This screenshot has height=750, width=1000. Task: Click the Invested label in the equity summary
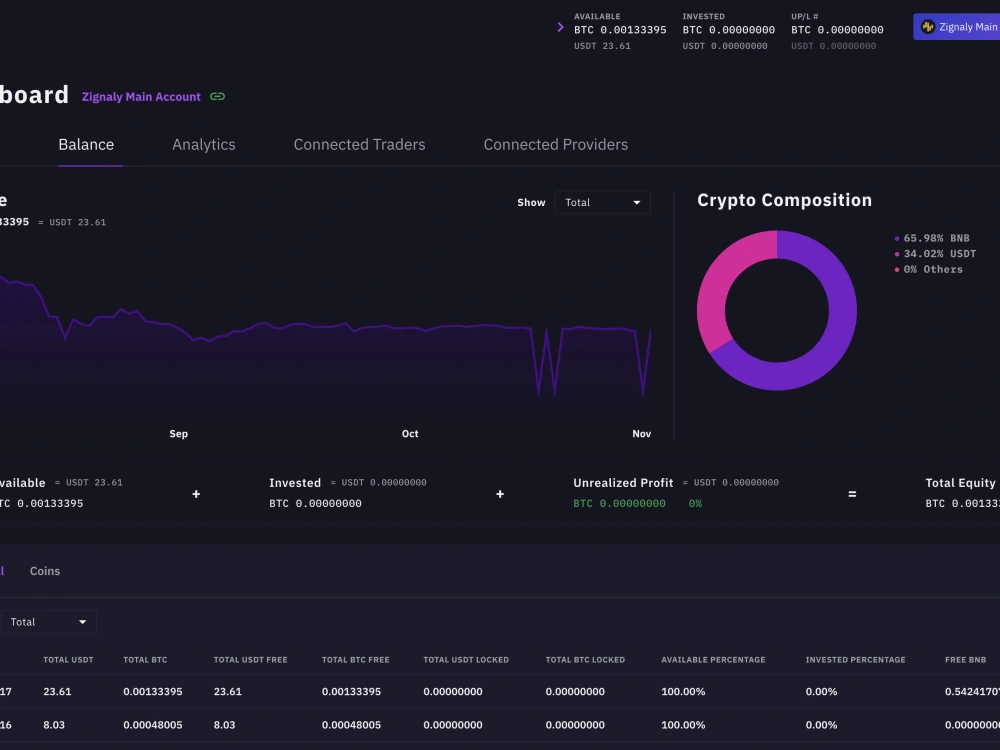[295, 483]
